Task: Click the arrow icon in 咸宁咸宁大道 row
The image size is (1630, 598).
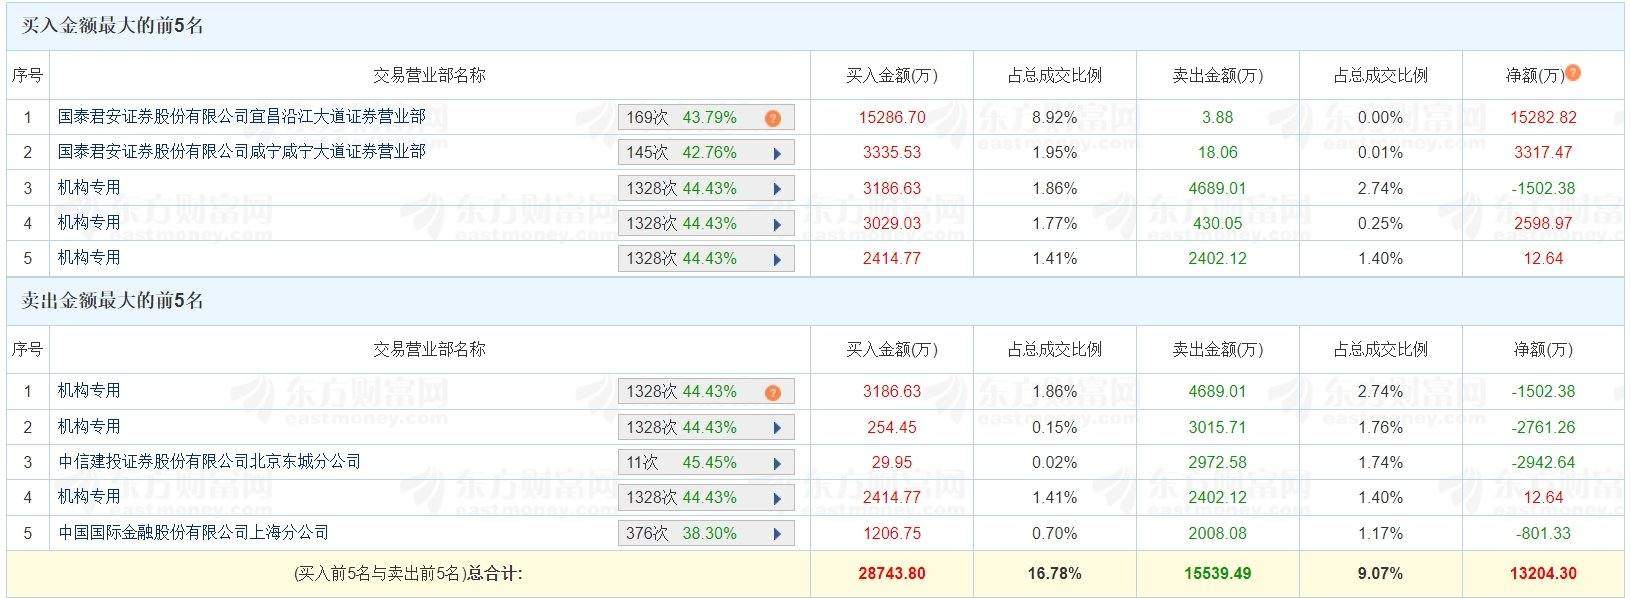Action: pyautogui.click(x=776, y=154)
